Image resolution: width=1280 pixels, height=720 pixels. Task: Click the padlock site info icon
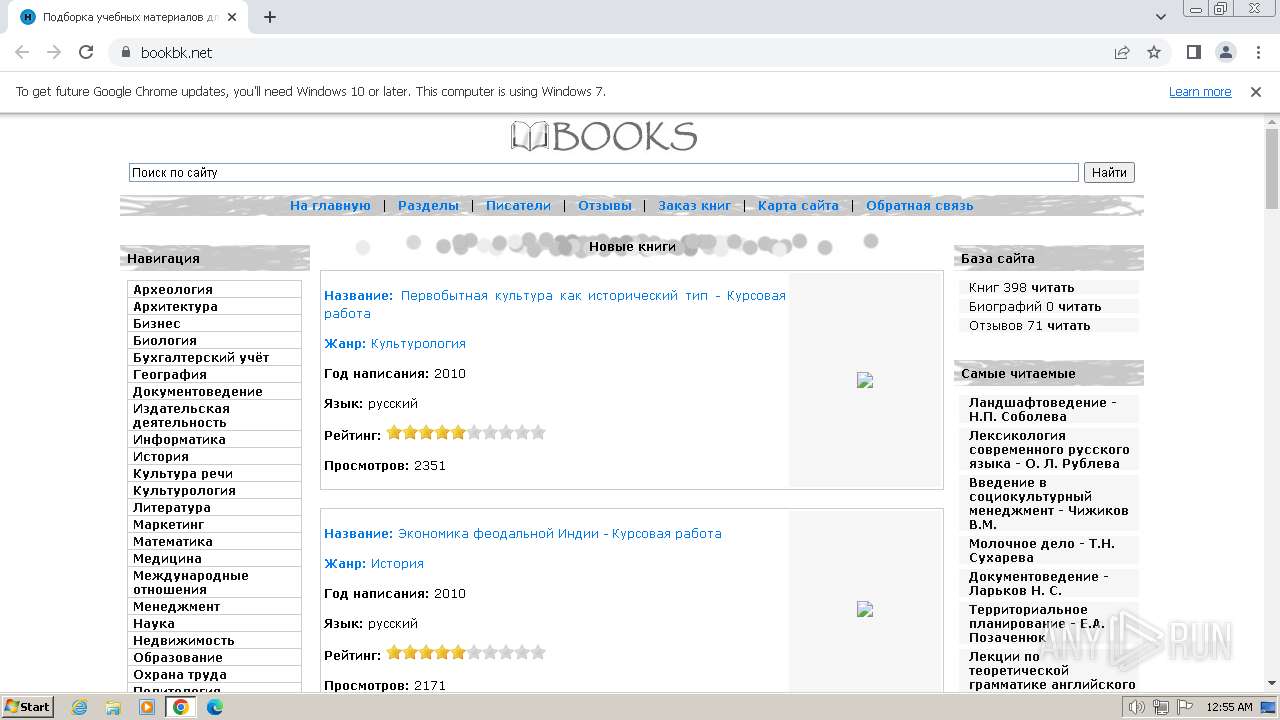125,52
